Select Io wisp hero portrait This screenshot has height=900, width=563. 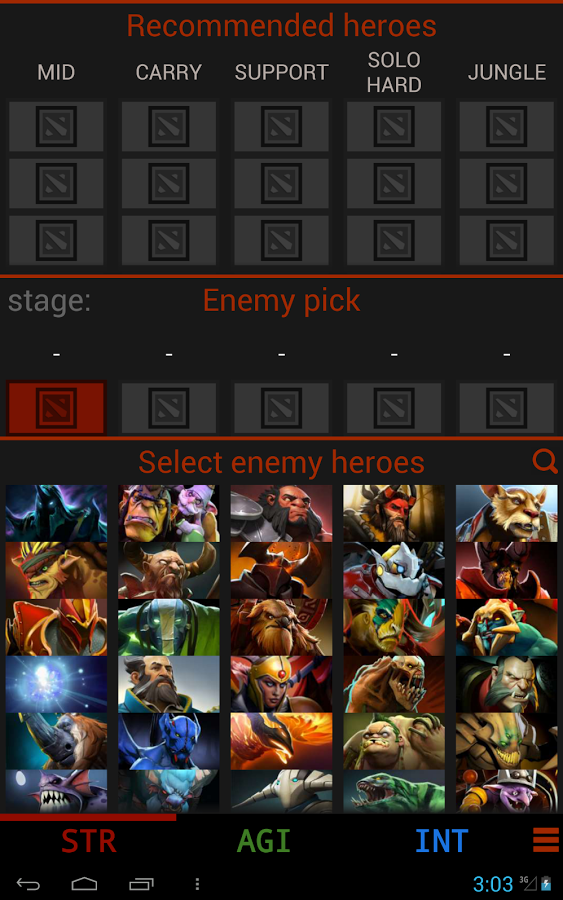click(56, 684)
